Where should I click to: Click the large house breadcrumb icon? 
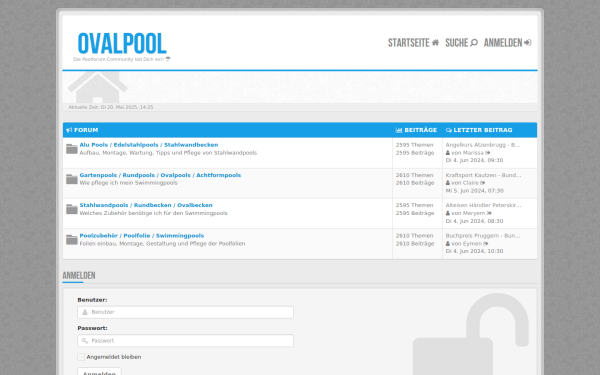98,87
